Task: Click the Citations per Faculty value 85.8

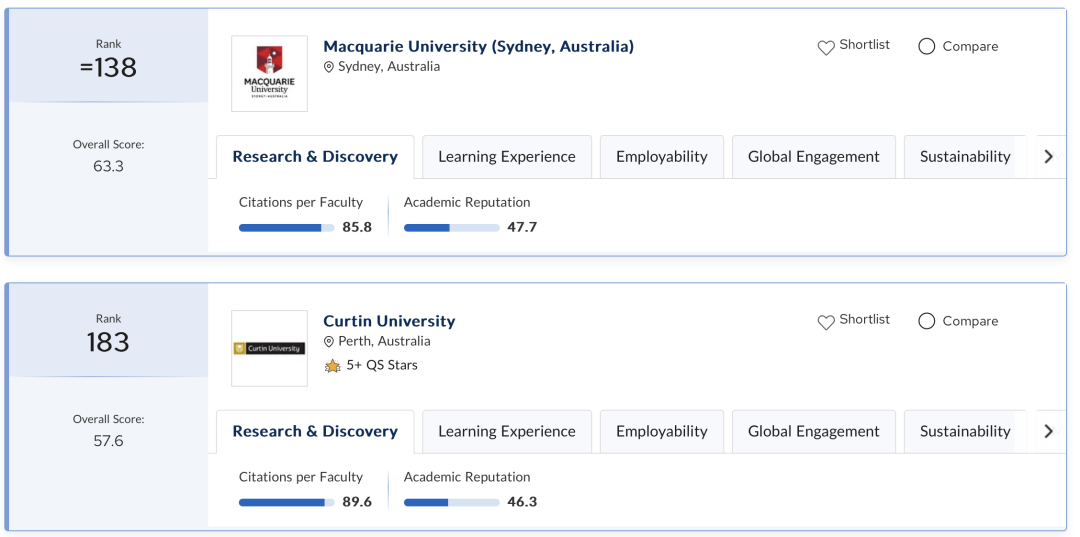Action: pyautogui.click(x=357, y=227)
